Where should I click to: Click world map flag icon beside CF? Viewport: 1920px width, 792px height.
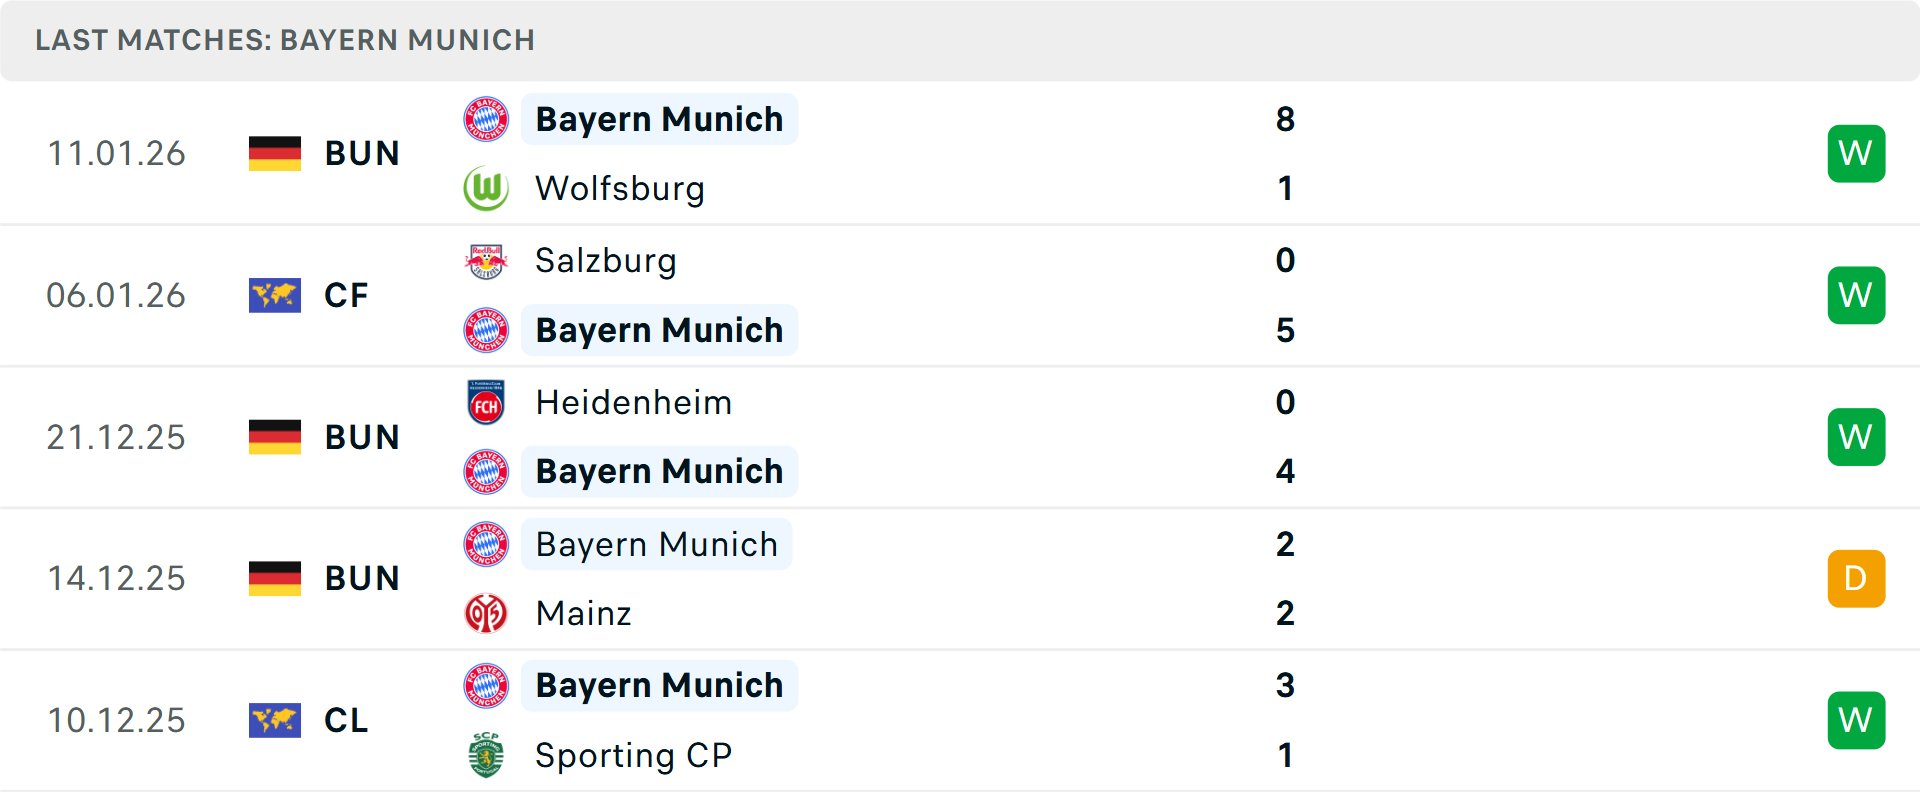(275, 295)
